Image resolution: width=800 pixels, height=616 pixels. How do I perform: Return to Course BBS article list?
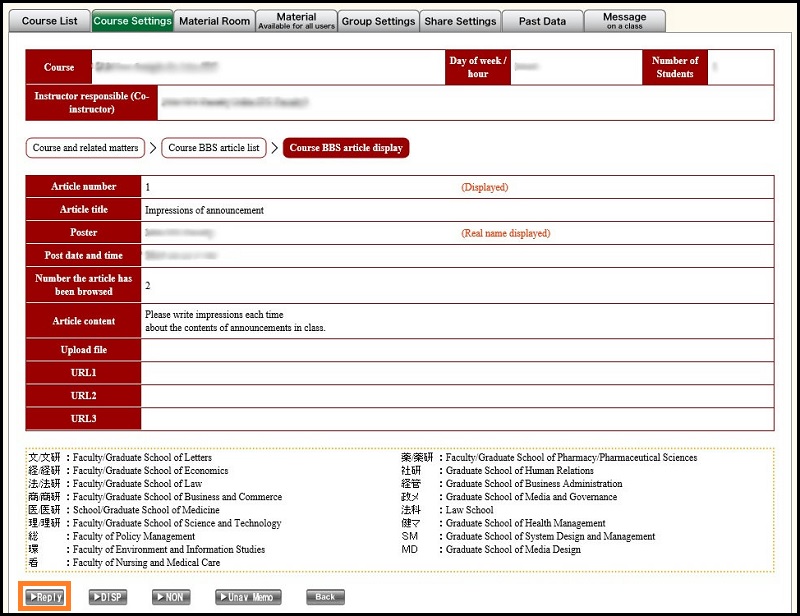click(214, 148)
